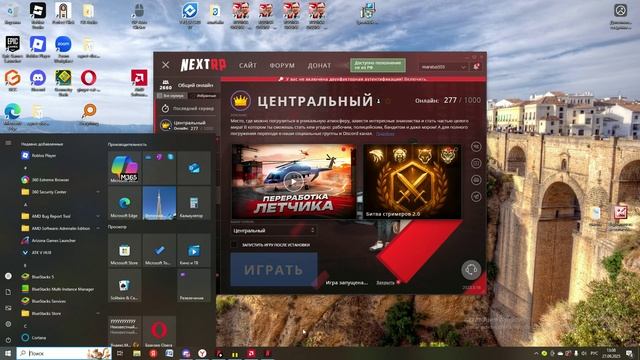Viewport: 640px width, 360px height.
Task: Click the YouTube social icon in launcher
Action: (x=476, y=180)
